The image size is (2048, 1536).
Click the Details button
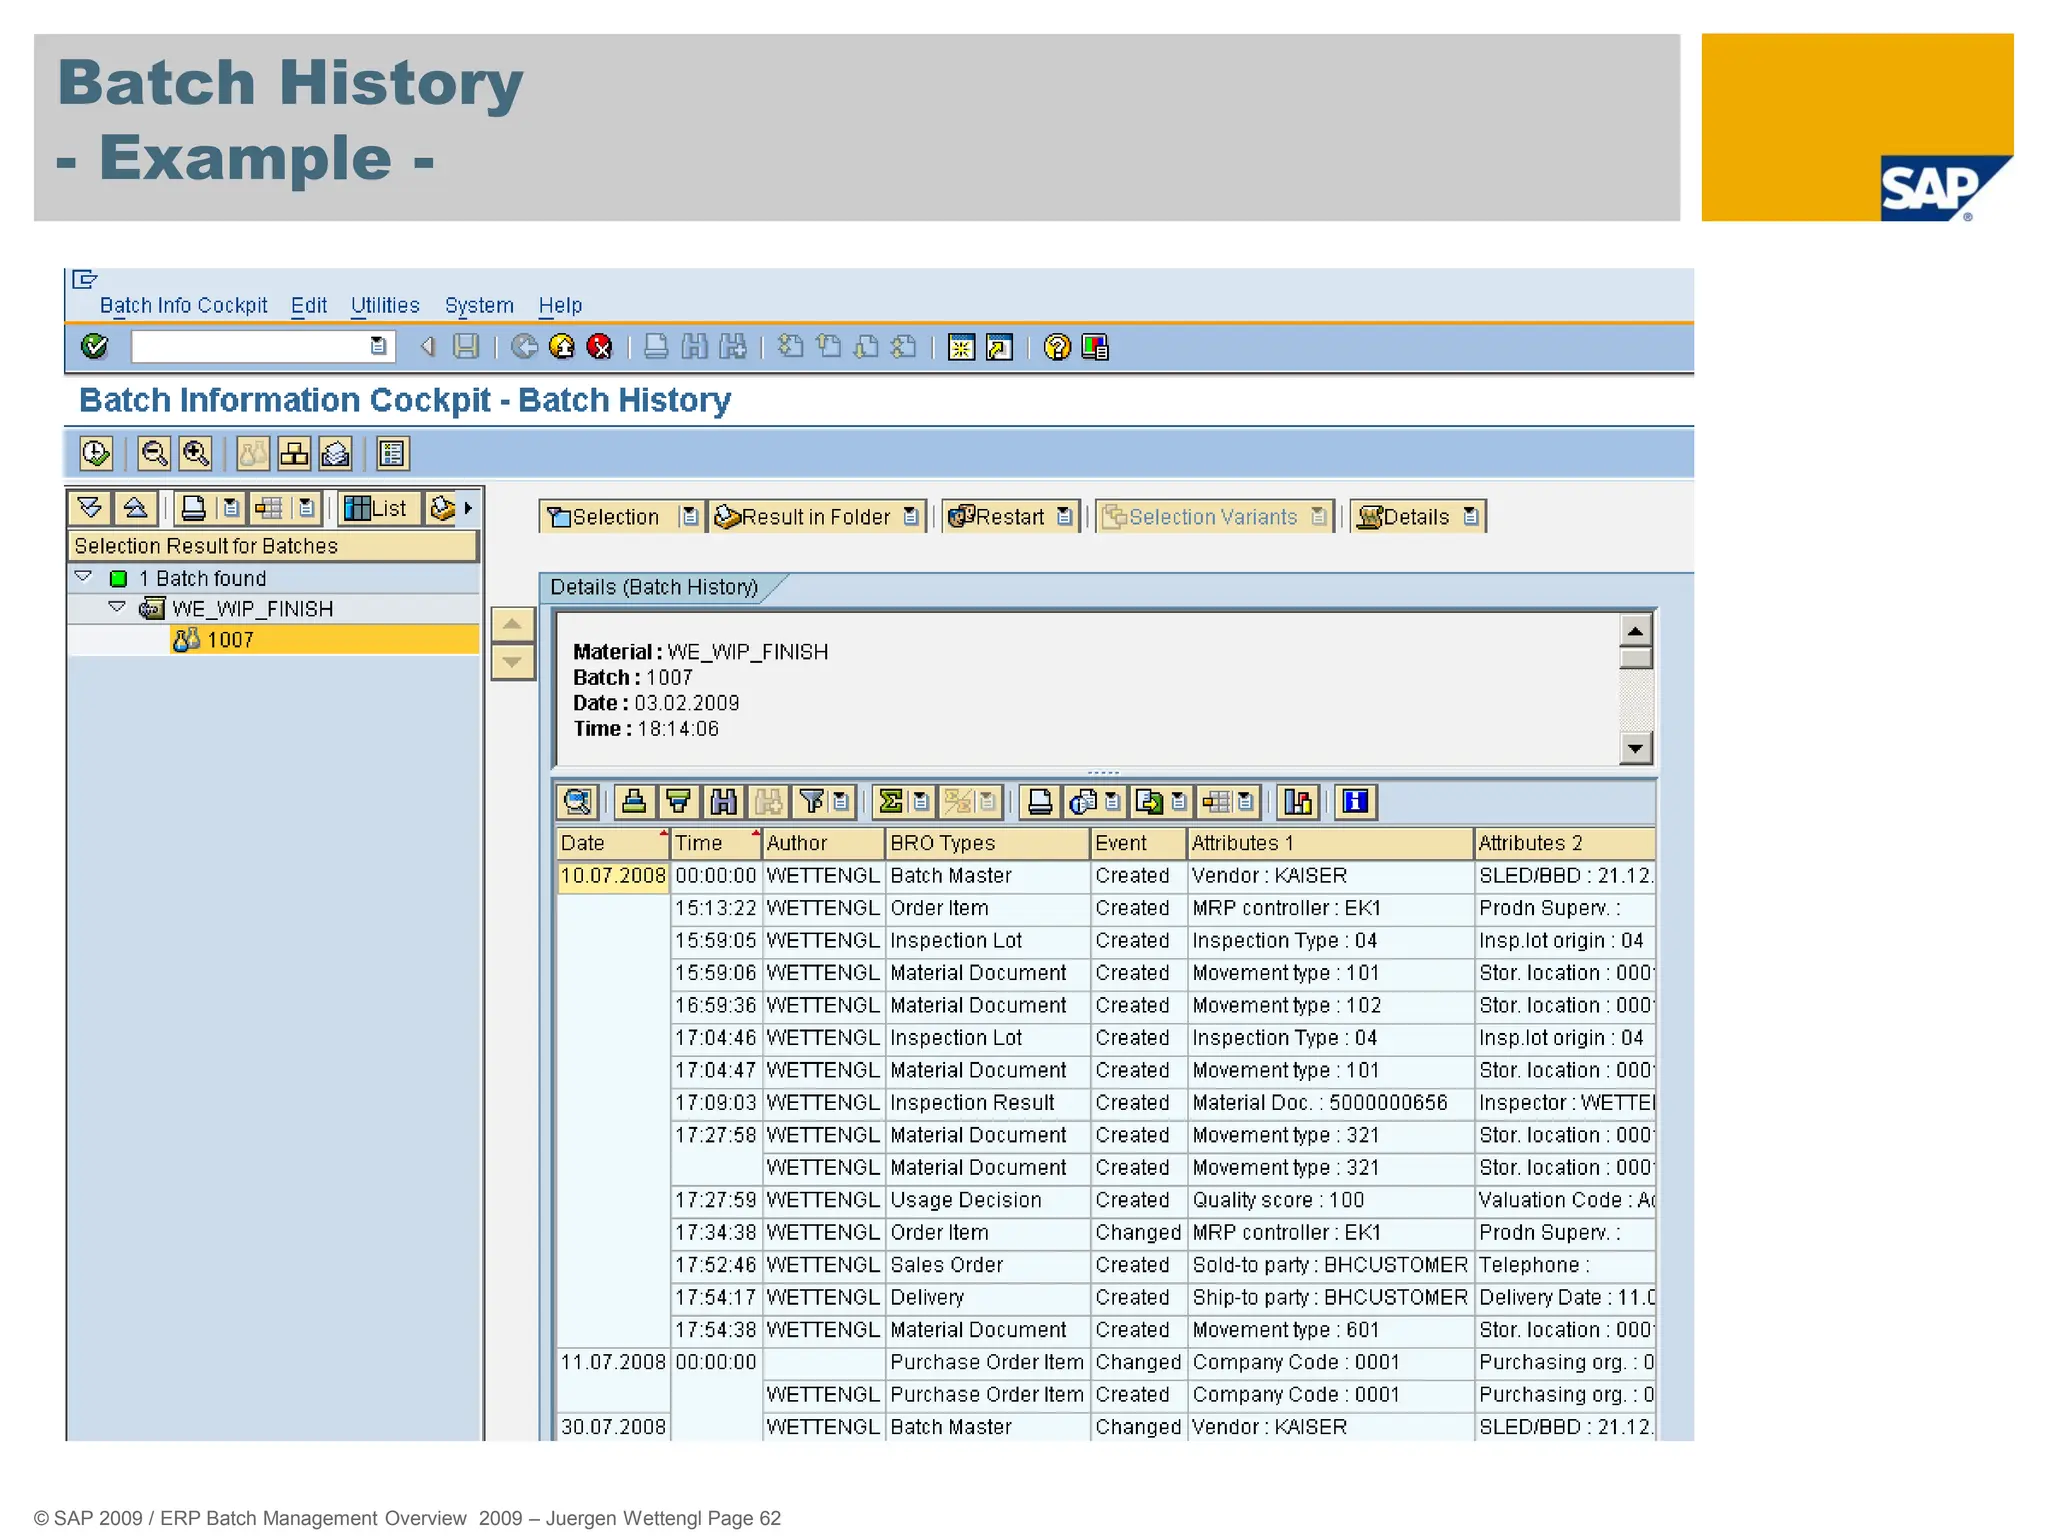tap(1405, 516)
